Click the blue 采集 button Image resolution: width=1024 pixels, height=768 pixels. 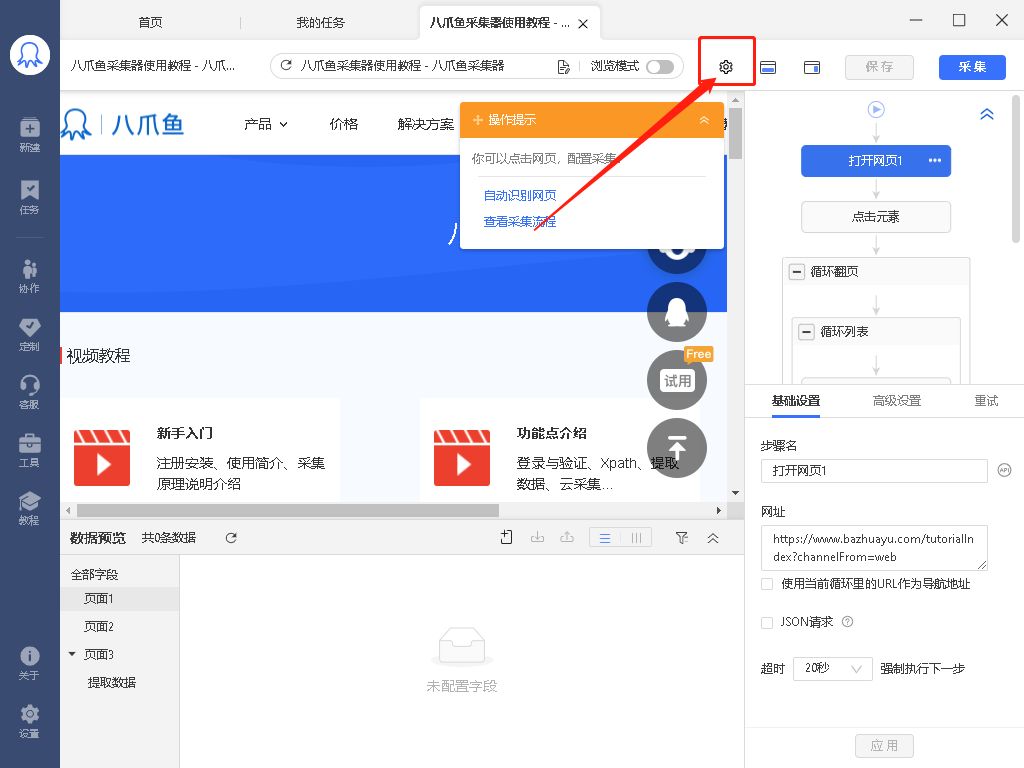pyautogui.click(x=972, y=67)
